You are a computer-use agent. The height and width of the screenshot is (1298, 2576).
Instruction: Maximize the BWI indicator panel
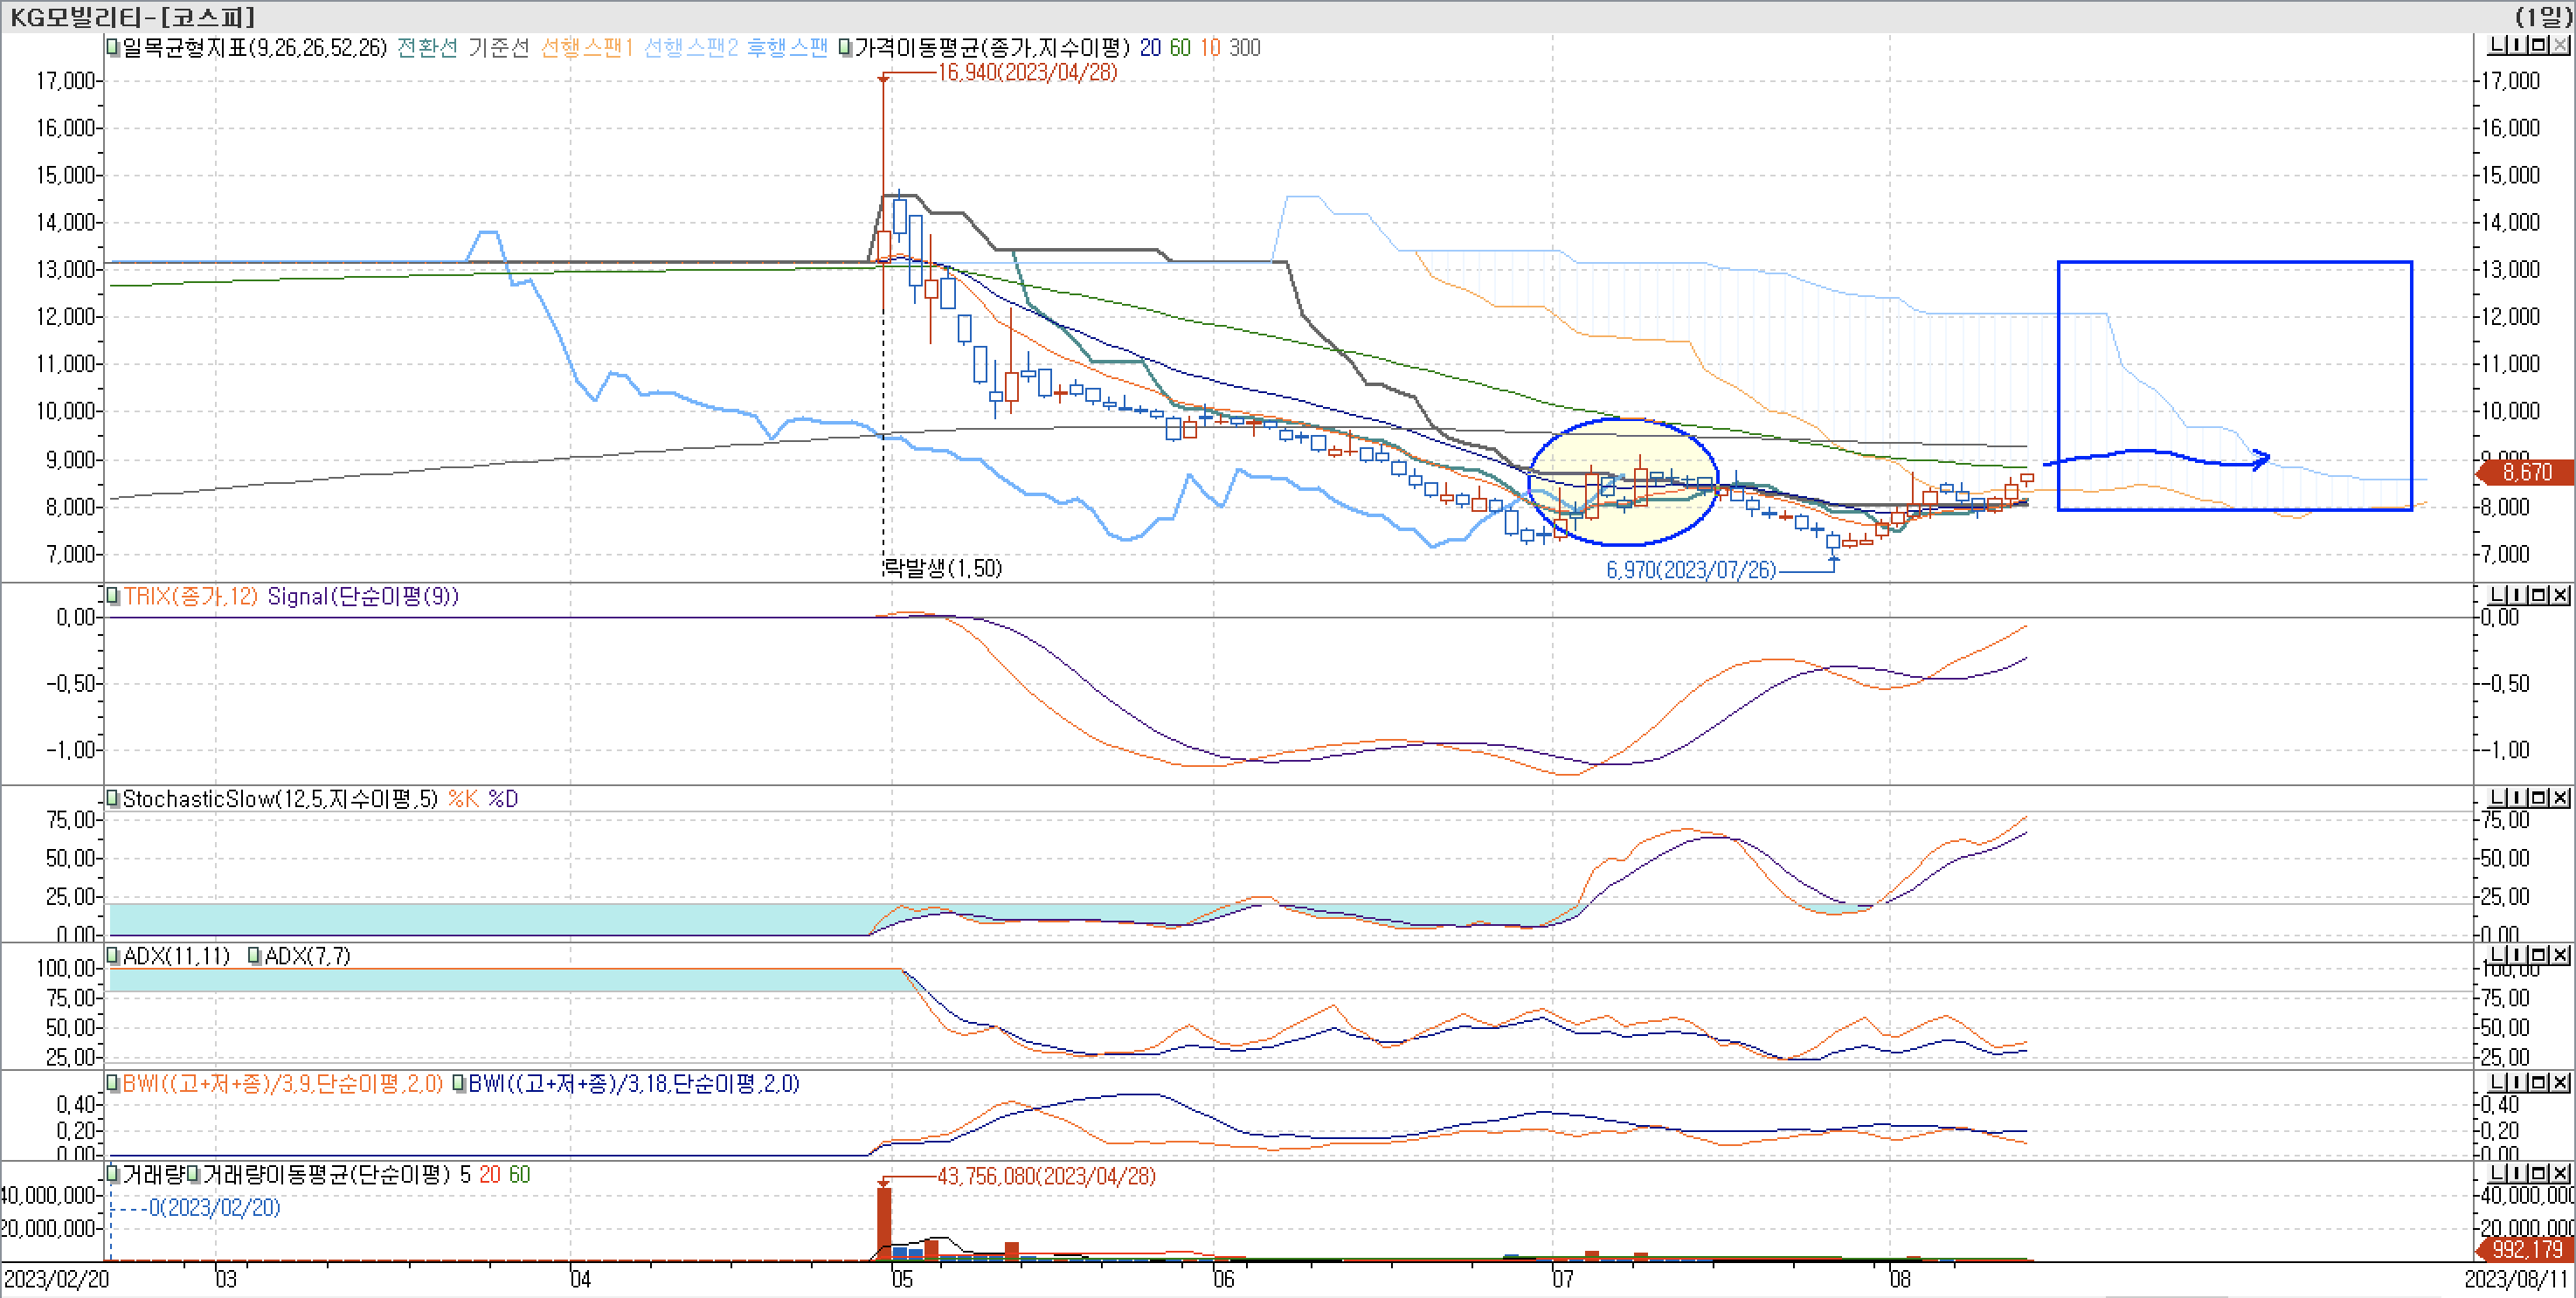(2538, 1083)
